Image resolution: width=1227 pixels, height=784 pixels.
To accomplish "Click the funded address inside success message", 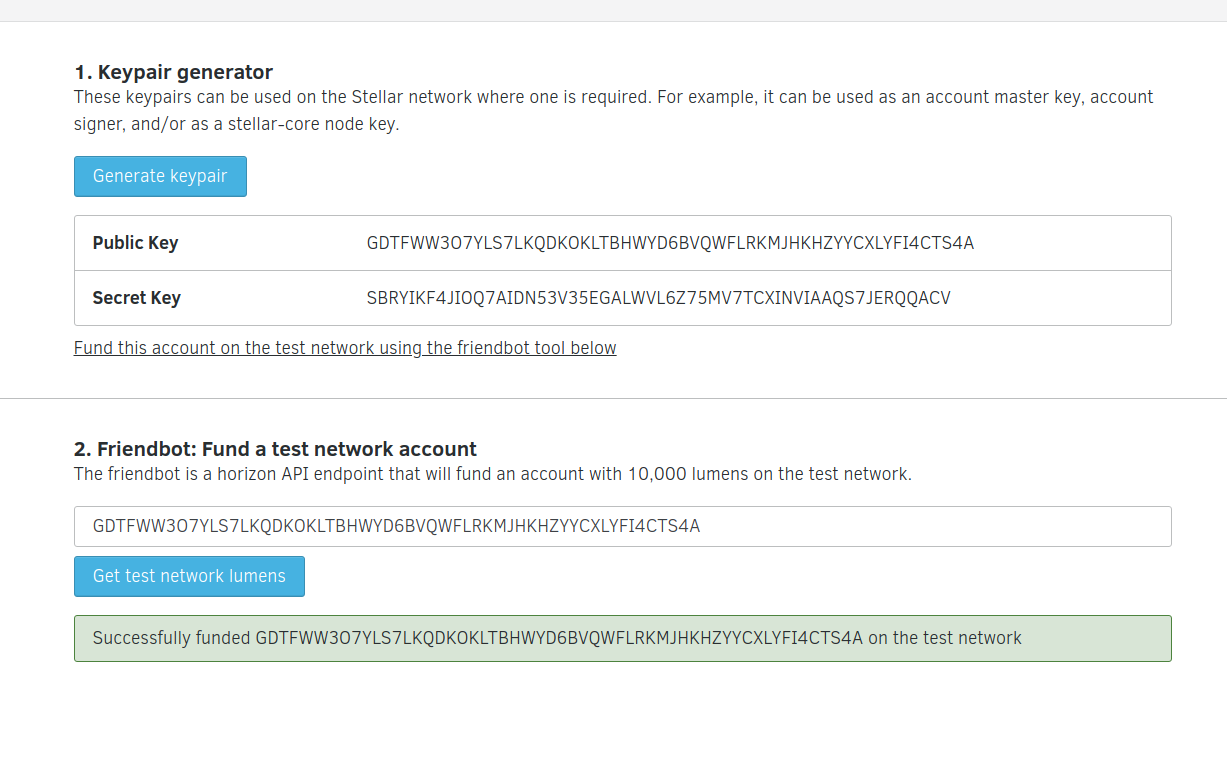I will point(558,638).
